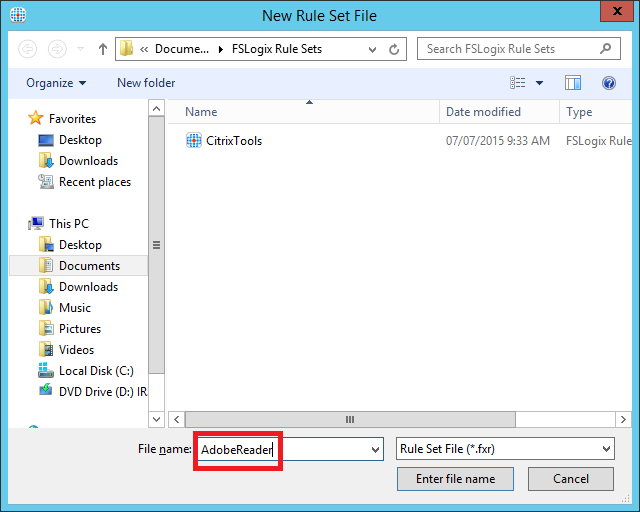Change your view icon button

coord(518,83)
